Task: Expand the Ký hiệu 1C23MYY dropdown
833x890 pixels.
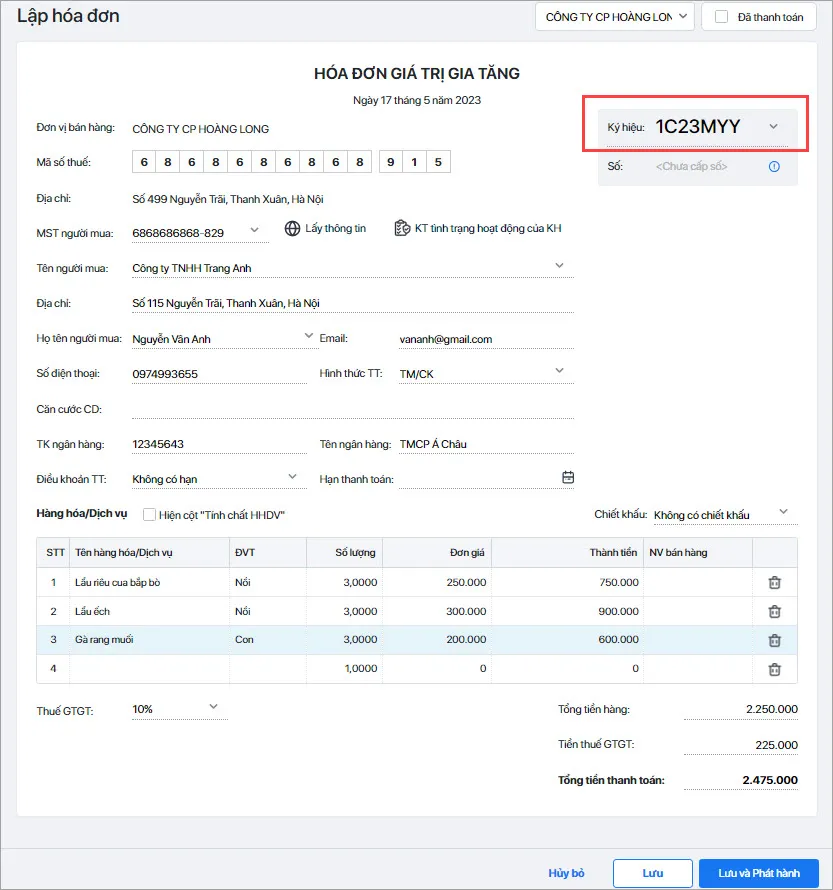Action: pyautogui.click(x=773, y=127)
